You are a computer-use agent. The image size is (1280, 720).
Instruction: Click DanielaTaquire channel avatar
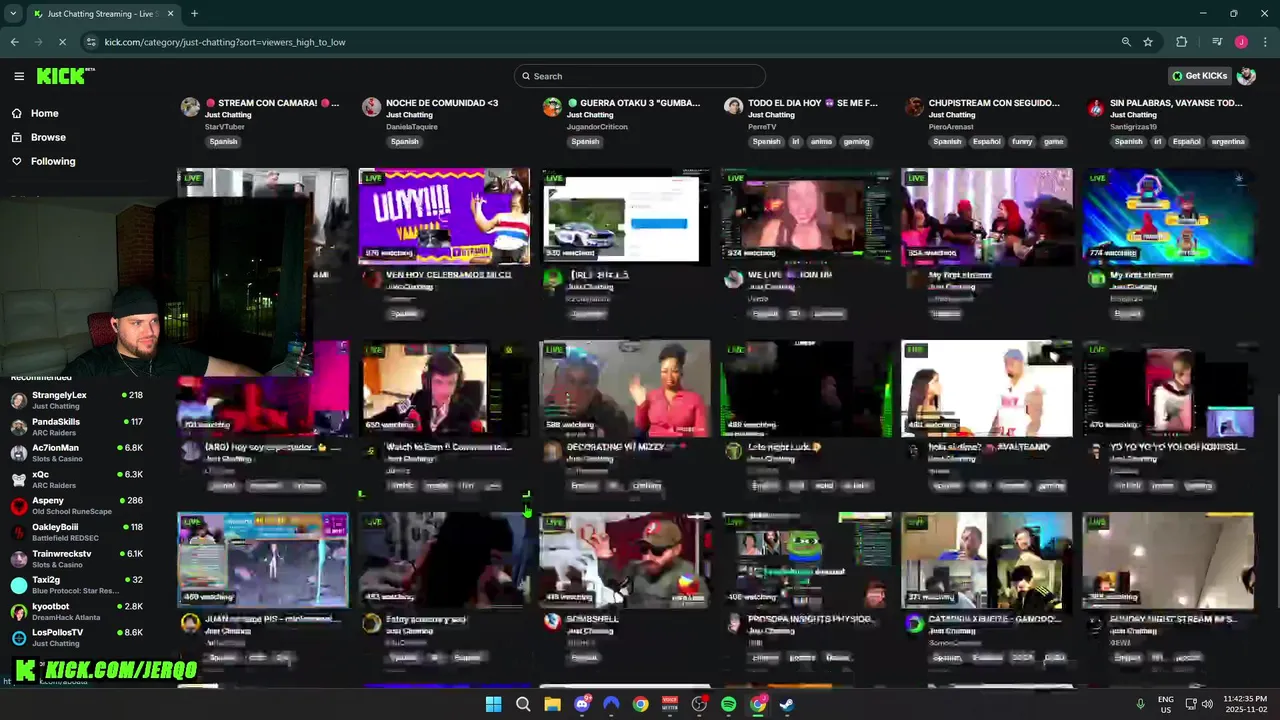click(371, 107)
